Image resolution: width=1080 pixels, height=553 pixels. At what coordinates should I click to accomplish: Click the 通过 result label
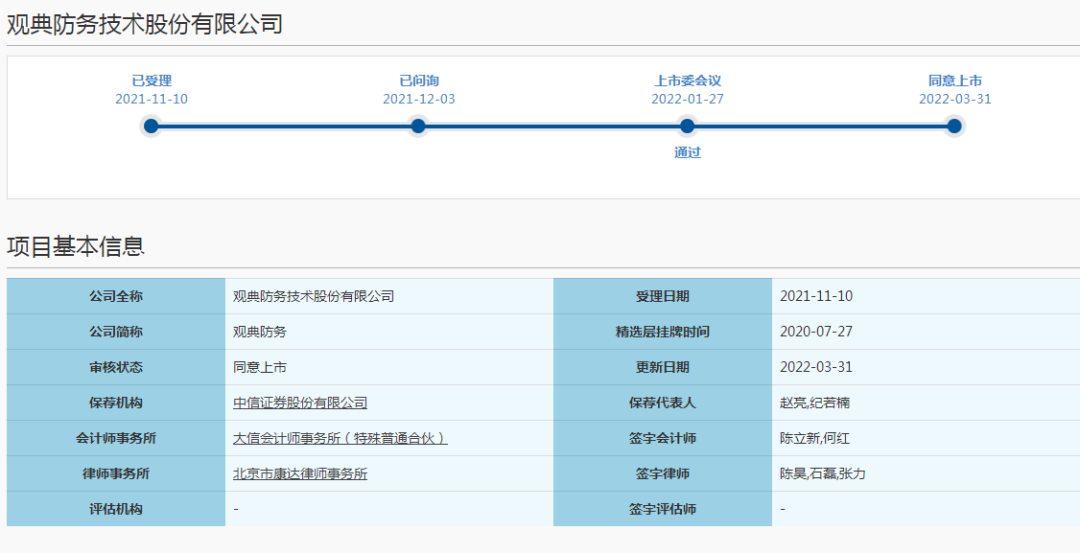coord(687,153)
